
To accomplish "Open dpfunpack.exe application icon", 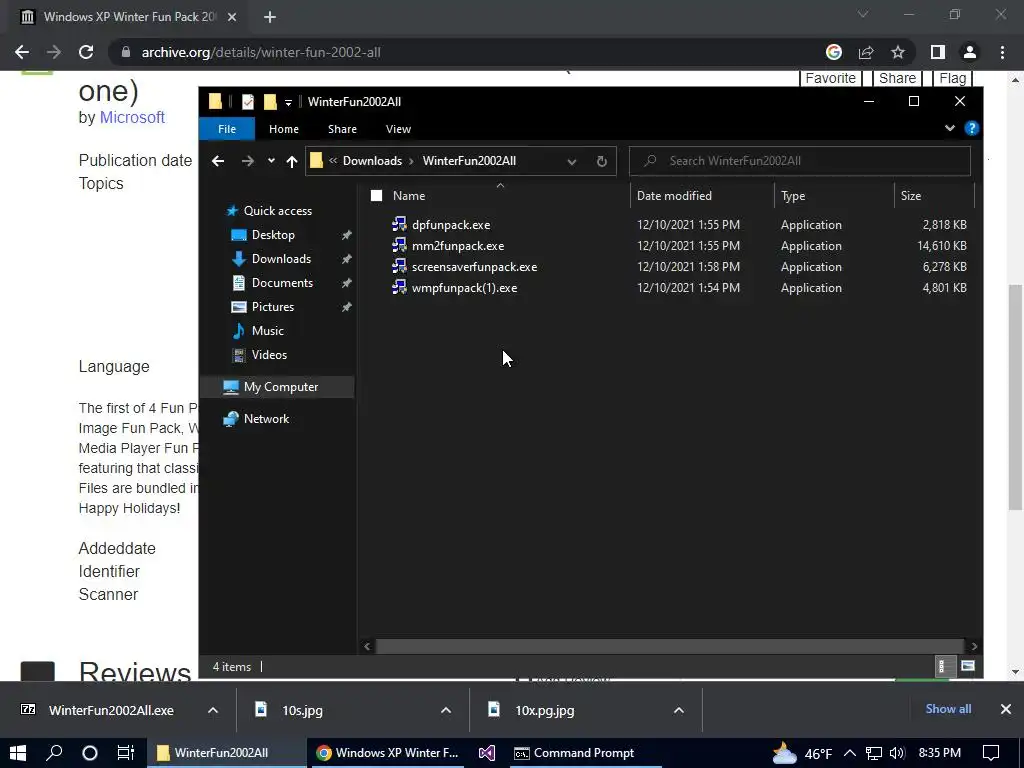I will 399,225.
